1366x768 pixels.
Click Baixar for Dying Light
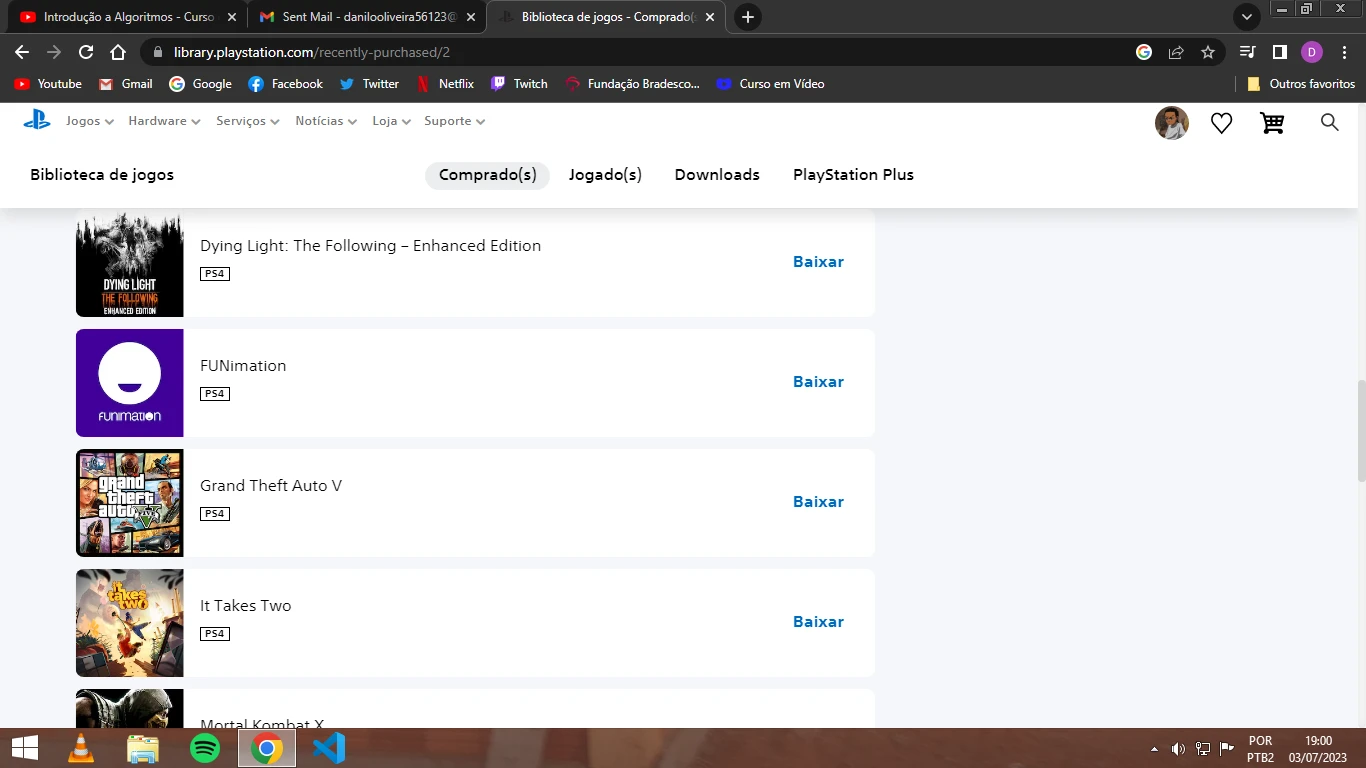(x=818, y=262)
